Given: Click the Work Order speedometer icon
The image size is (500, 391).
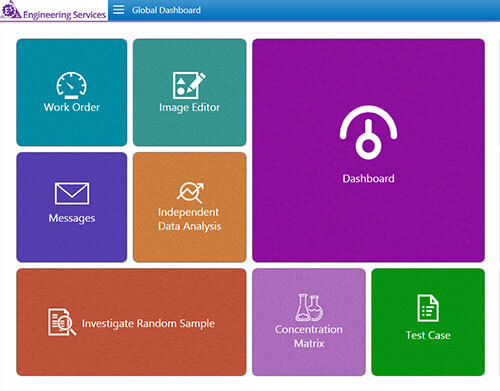Looking at the screenshot, I should tap(71, 86).
